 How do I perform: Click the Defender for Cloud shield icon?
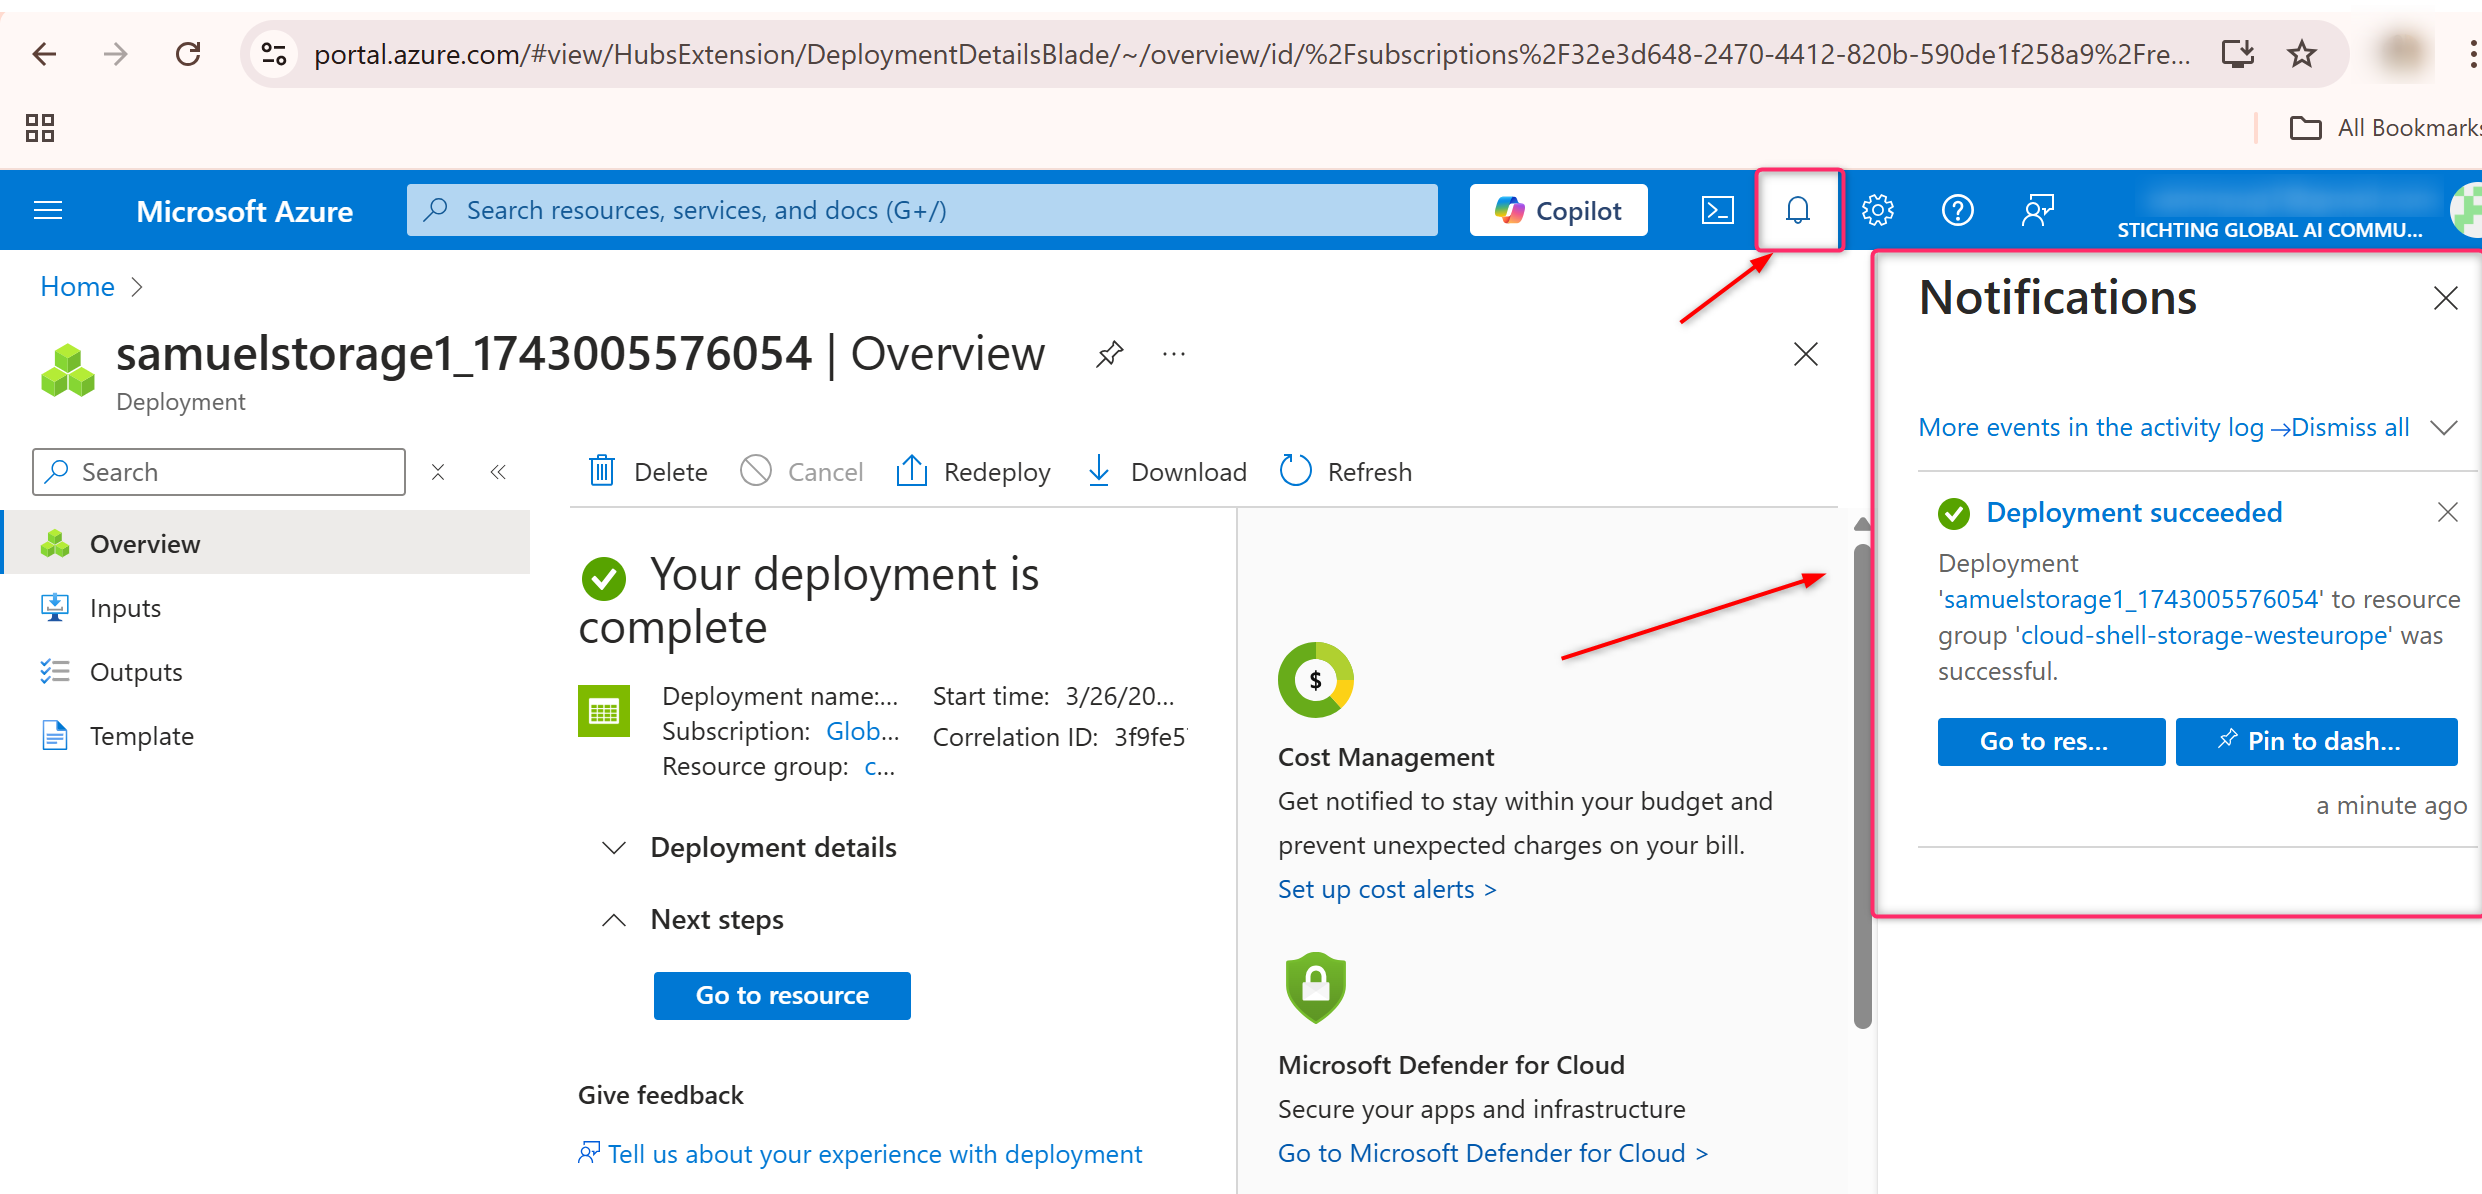click(1316, 987)
